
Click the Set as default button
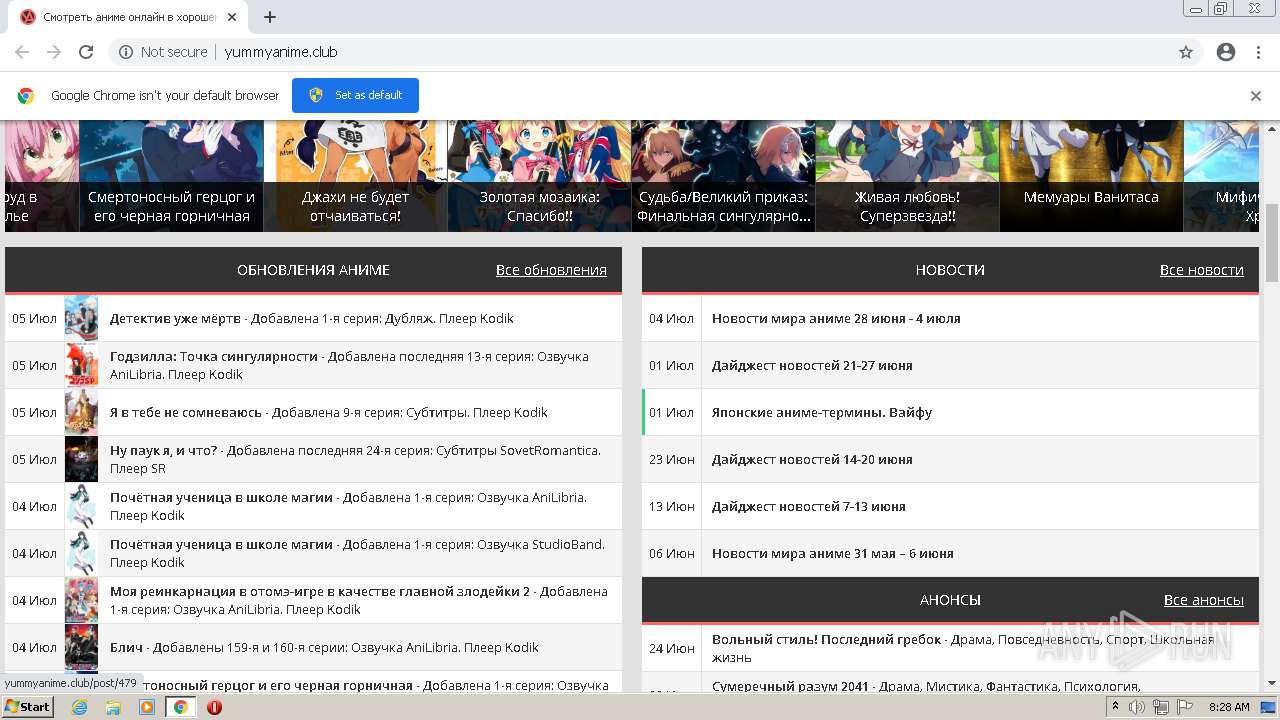[x=355, y=95]
